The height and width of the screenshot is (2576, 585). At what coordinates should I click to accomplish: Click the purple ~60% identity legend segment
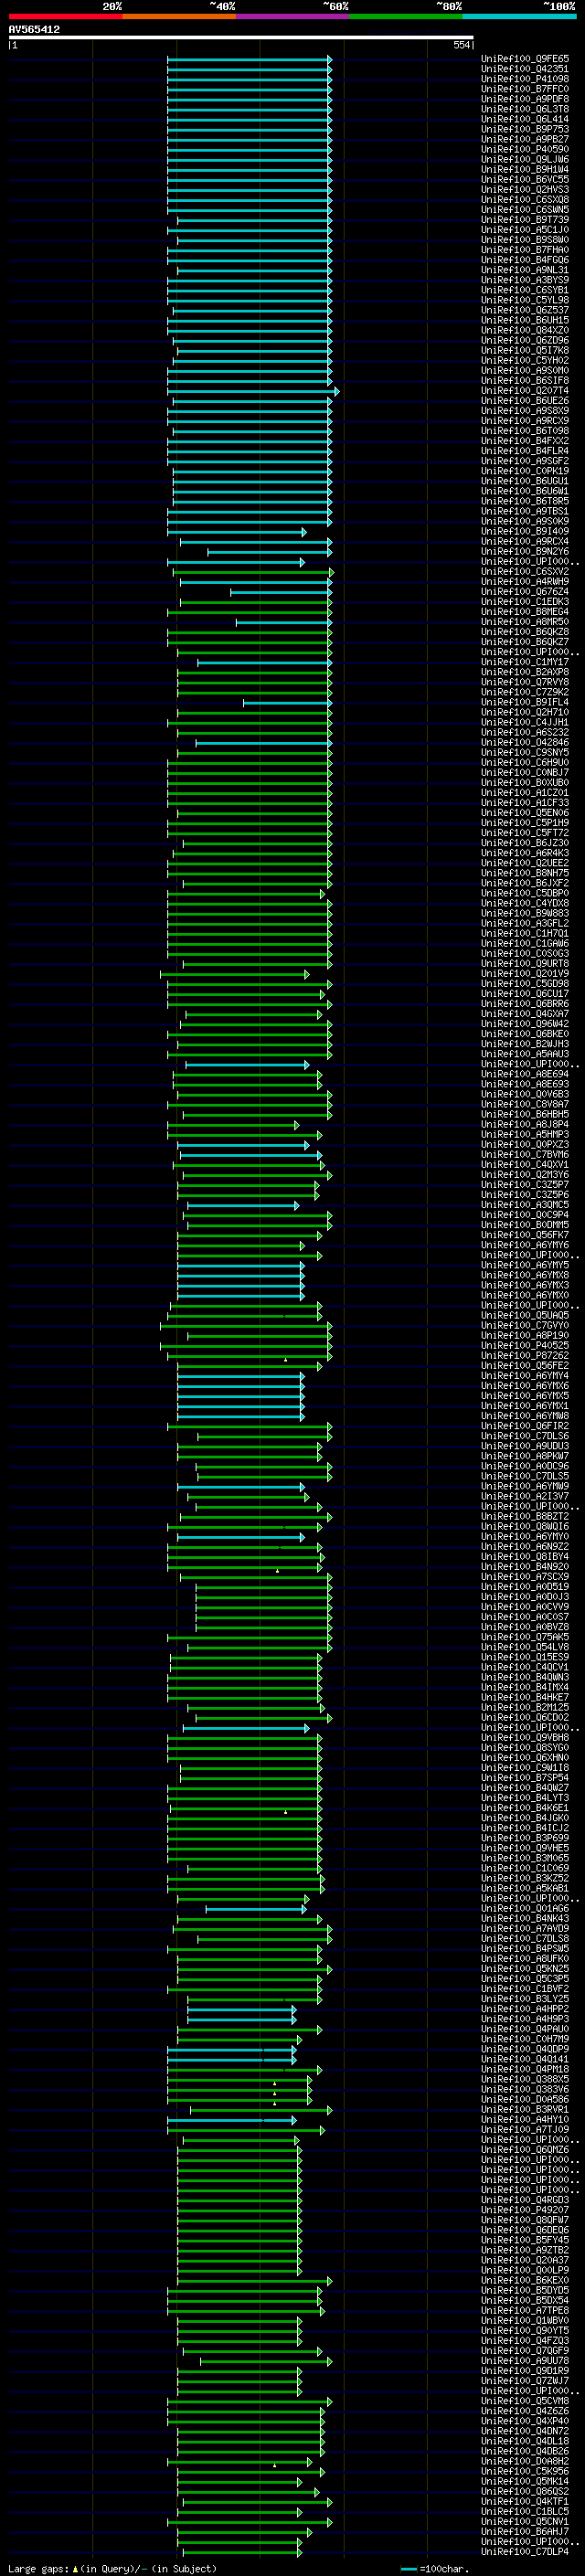point(292,16)
